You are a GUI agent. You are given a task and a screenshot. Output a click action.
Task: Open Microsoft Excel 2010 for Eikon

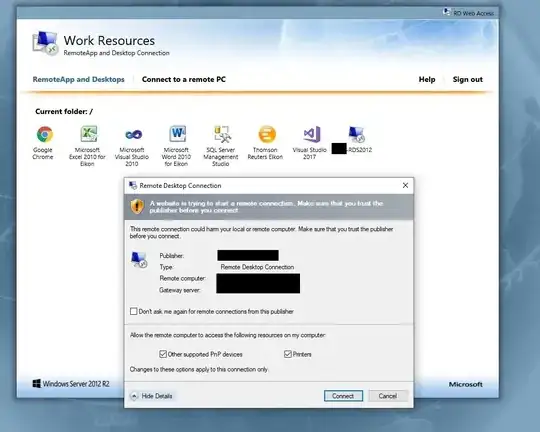tap(89, 134)
